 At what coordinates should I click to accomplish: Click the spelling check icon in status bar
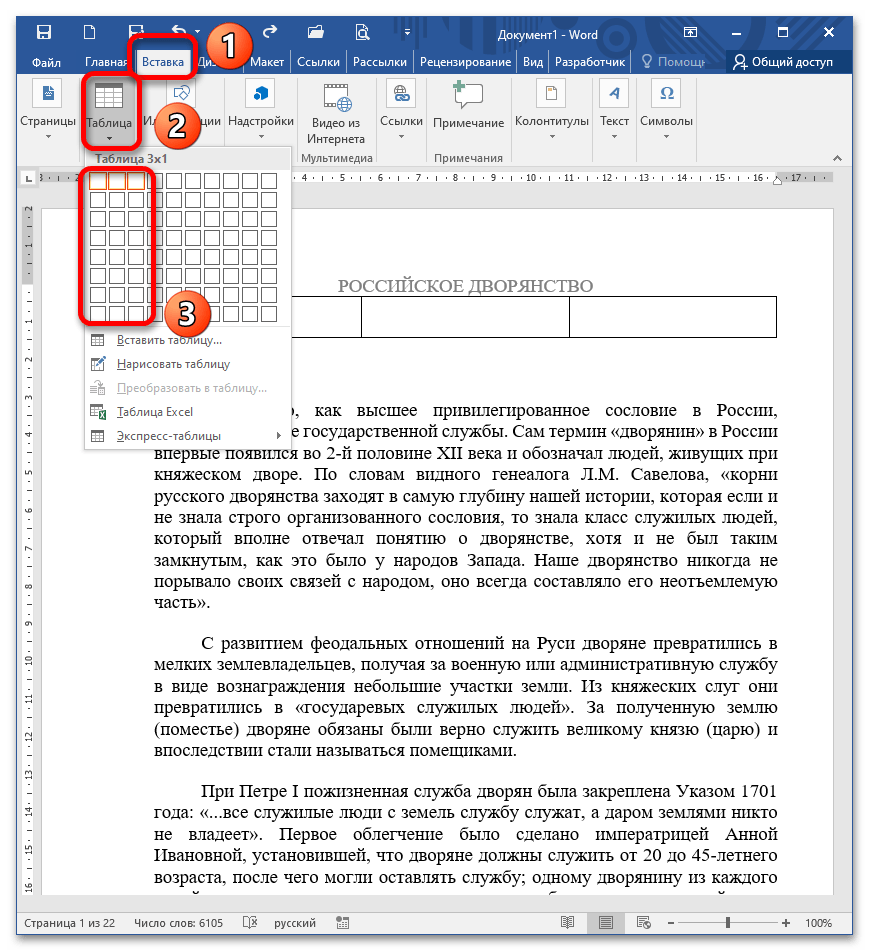[250, 923]
